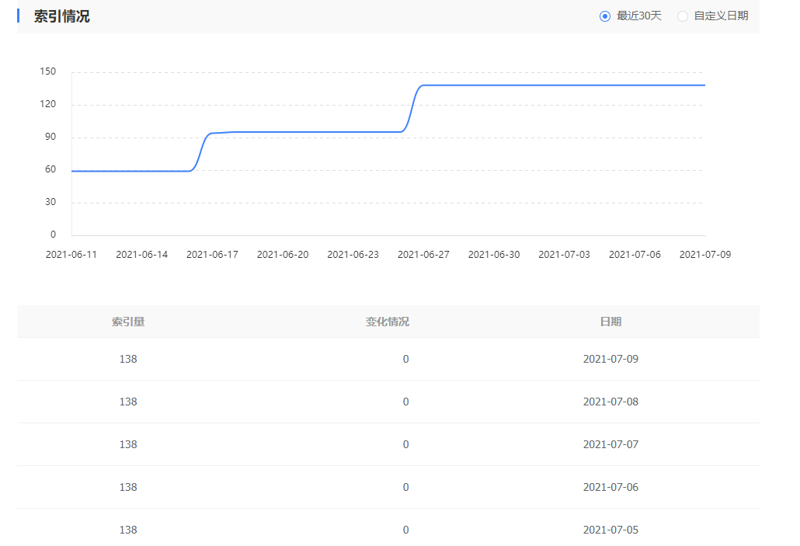This screenshot has height=546, width=800.
Task: Click the index value 138 for 2021-07-09
Action: tap(128, 359)
